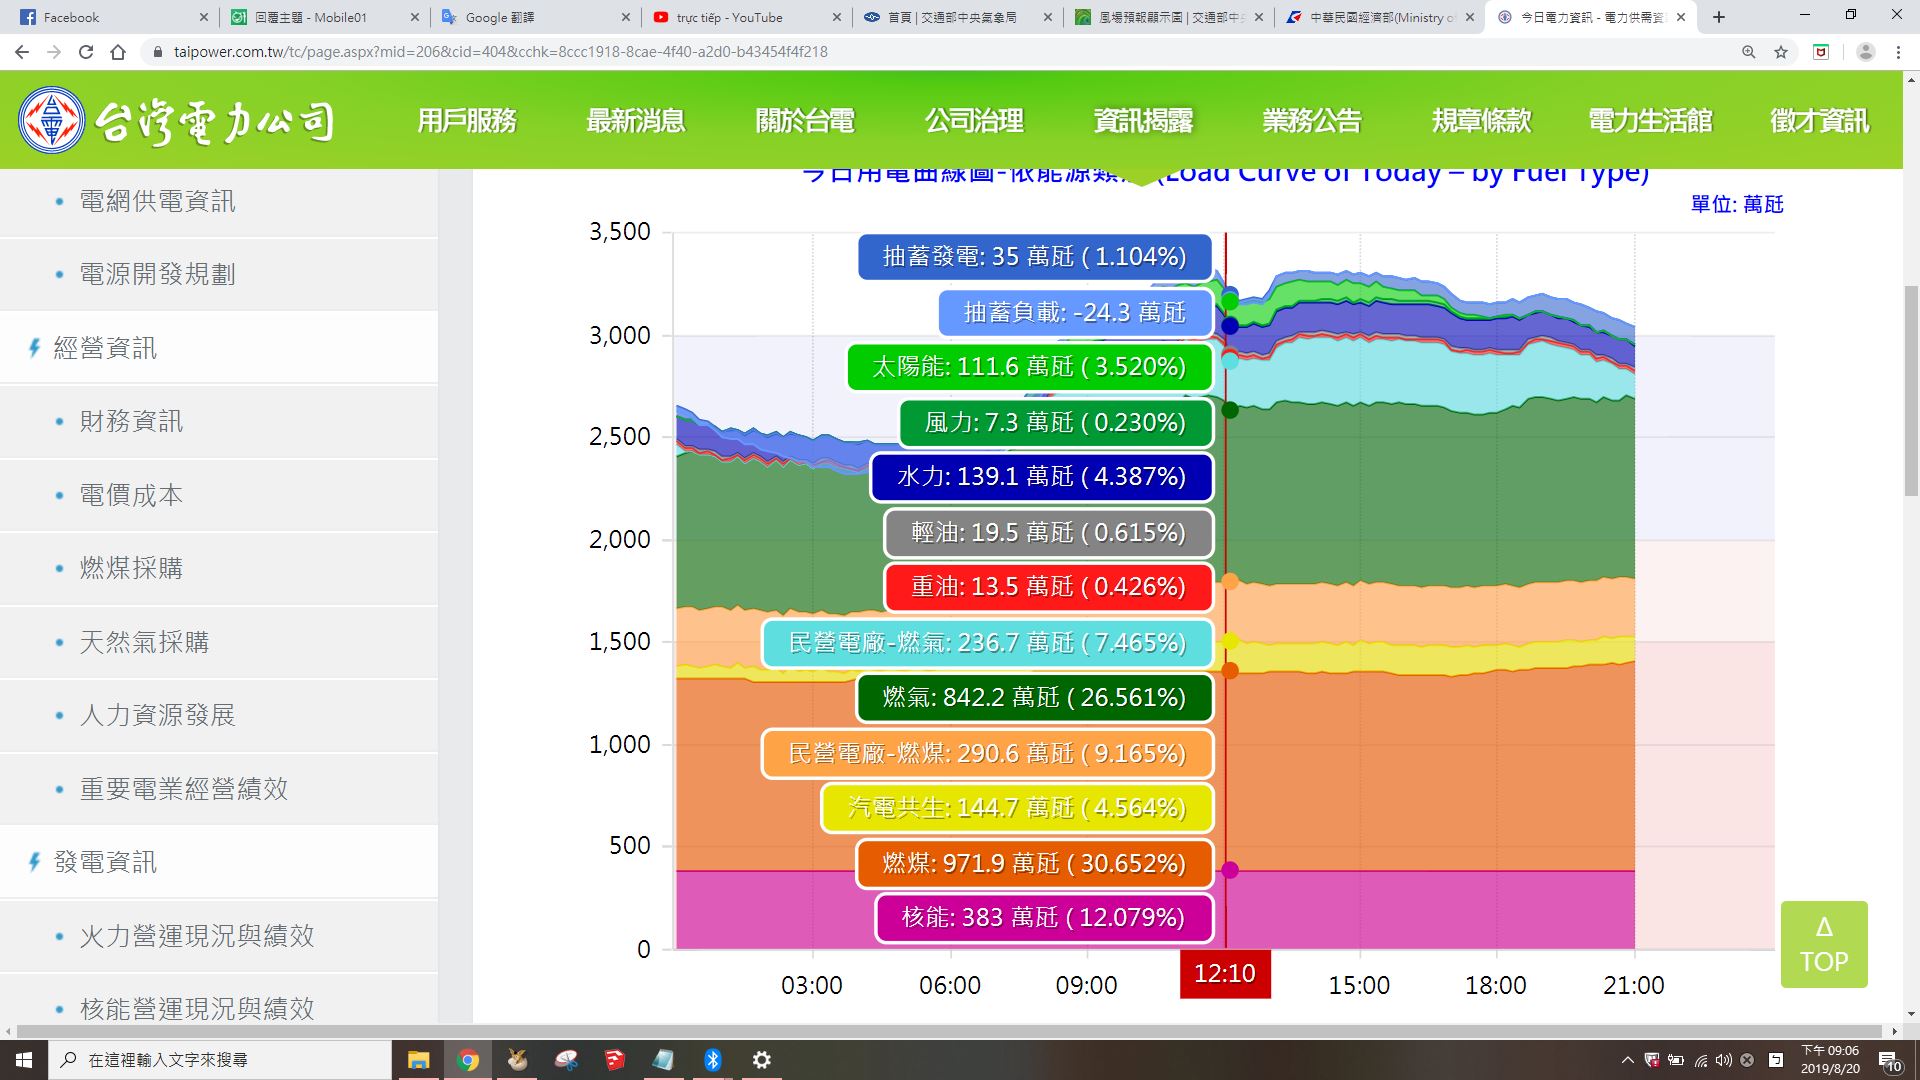Show hidden system tray icons
This screenshot has width=1920, height=1080.
coord(1627,1060)
